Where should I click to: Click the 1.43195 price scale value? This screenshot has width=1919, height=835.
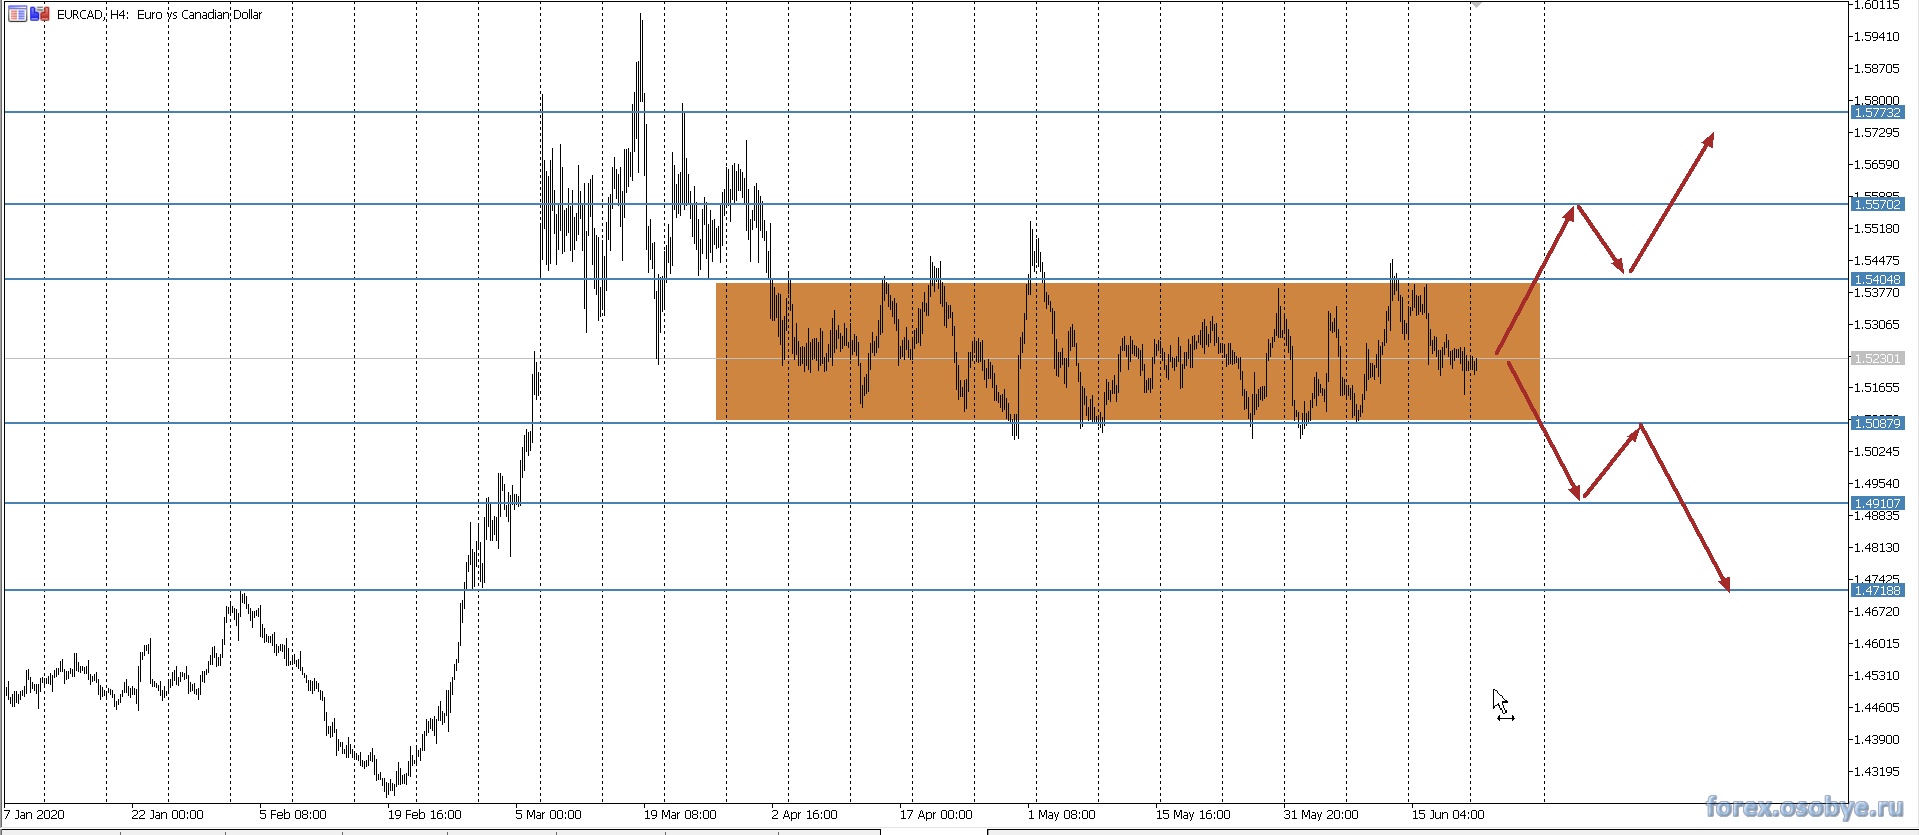coord(1877,772)
